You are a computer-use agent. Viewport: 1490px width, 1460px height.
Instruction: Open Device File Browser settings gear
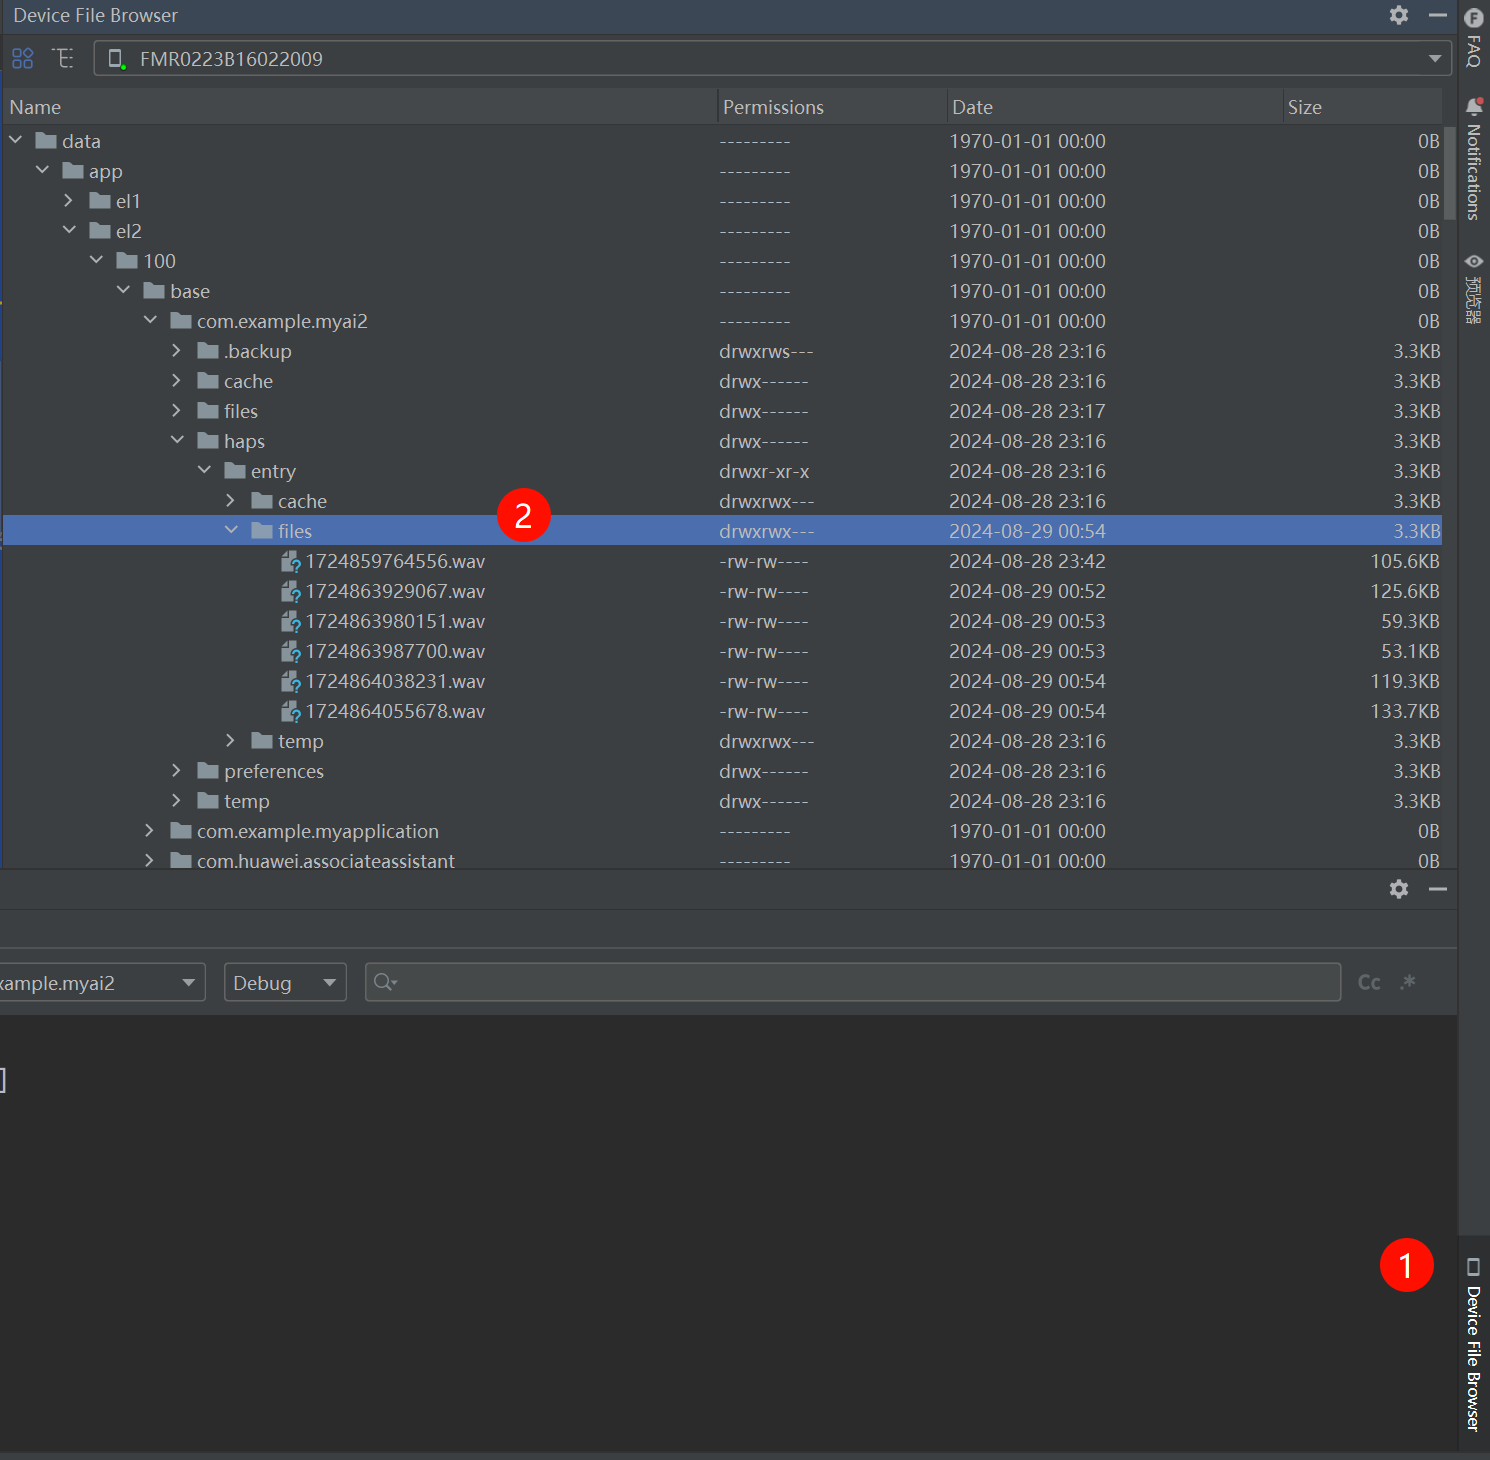pyautogui.click(x=1399, y=15)
